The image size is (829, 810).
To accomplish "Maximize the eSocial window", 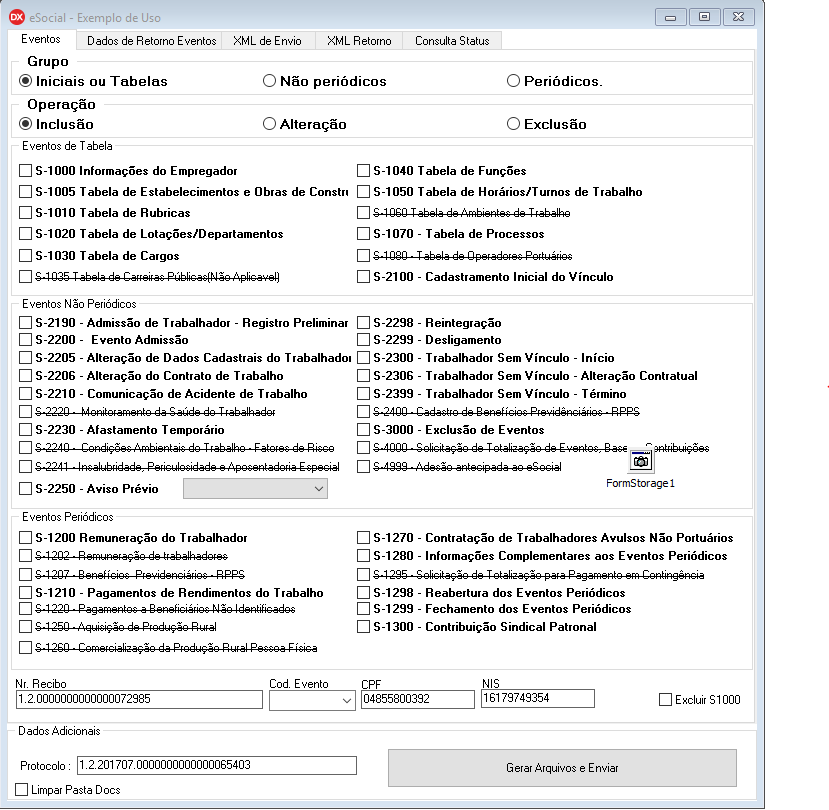I will (704, 17).
